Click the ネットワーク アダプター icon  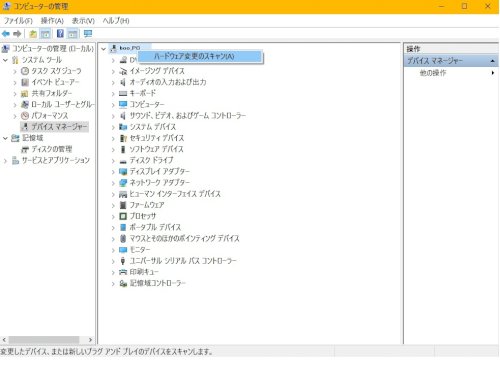(x=123, y=183)
